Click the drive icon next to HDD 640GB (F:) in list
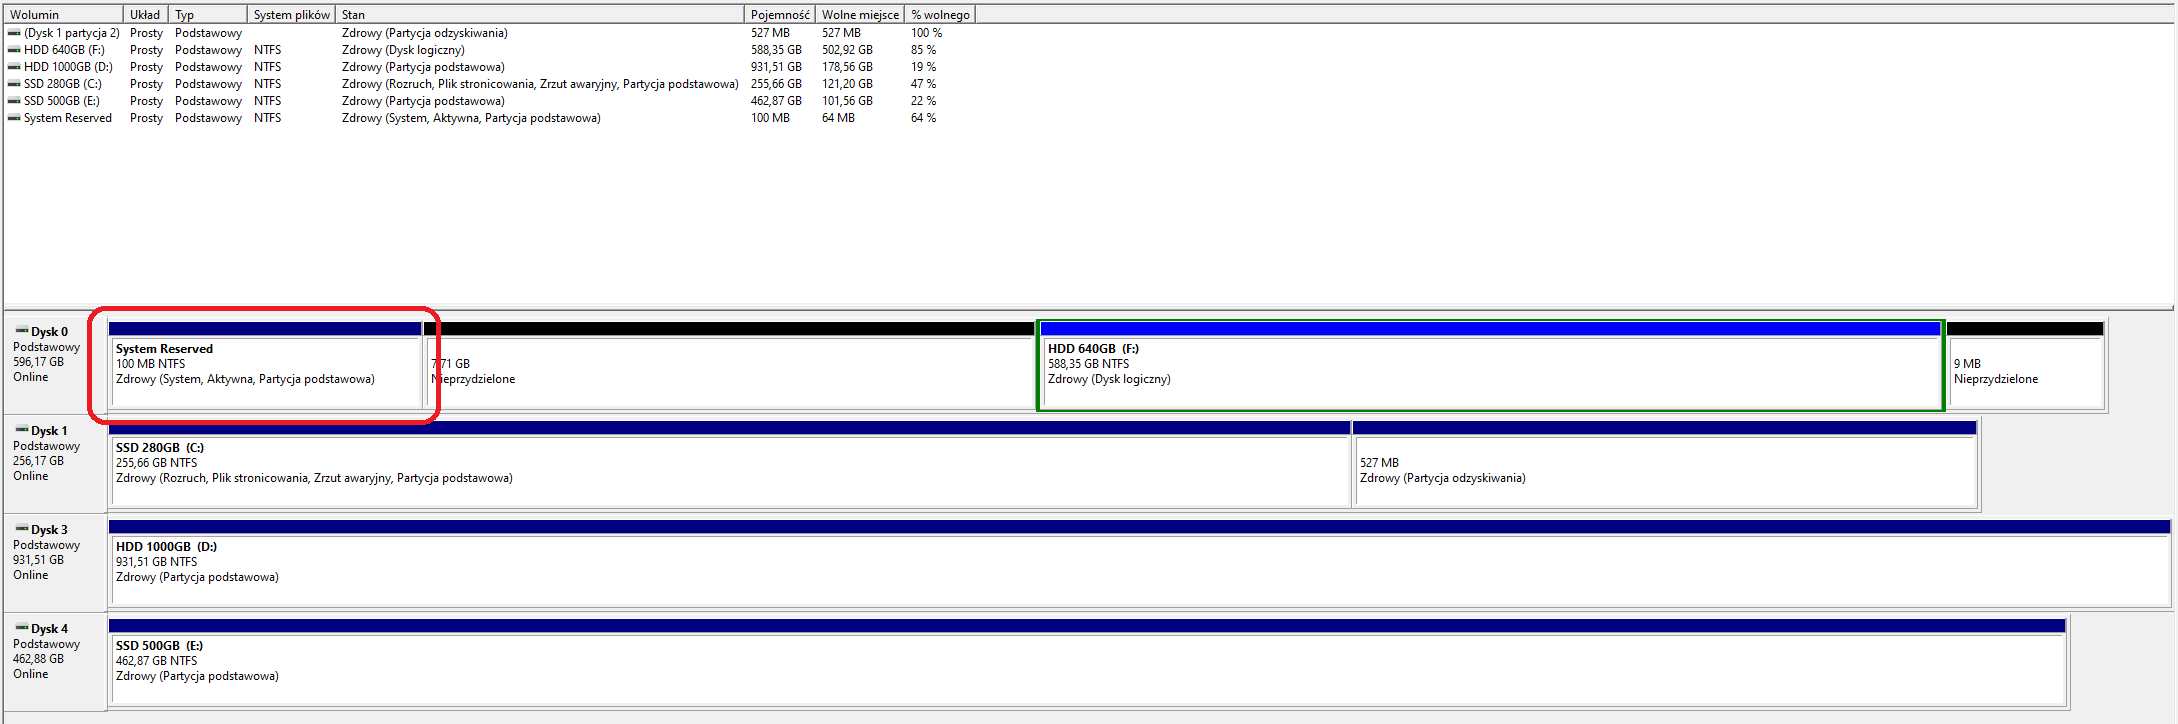2178x724 pixels. click(14, 50)
